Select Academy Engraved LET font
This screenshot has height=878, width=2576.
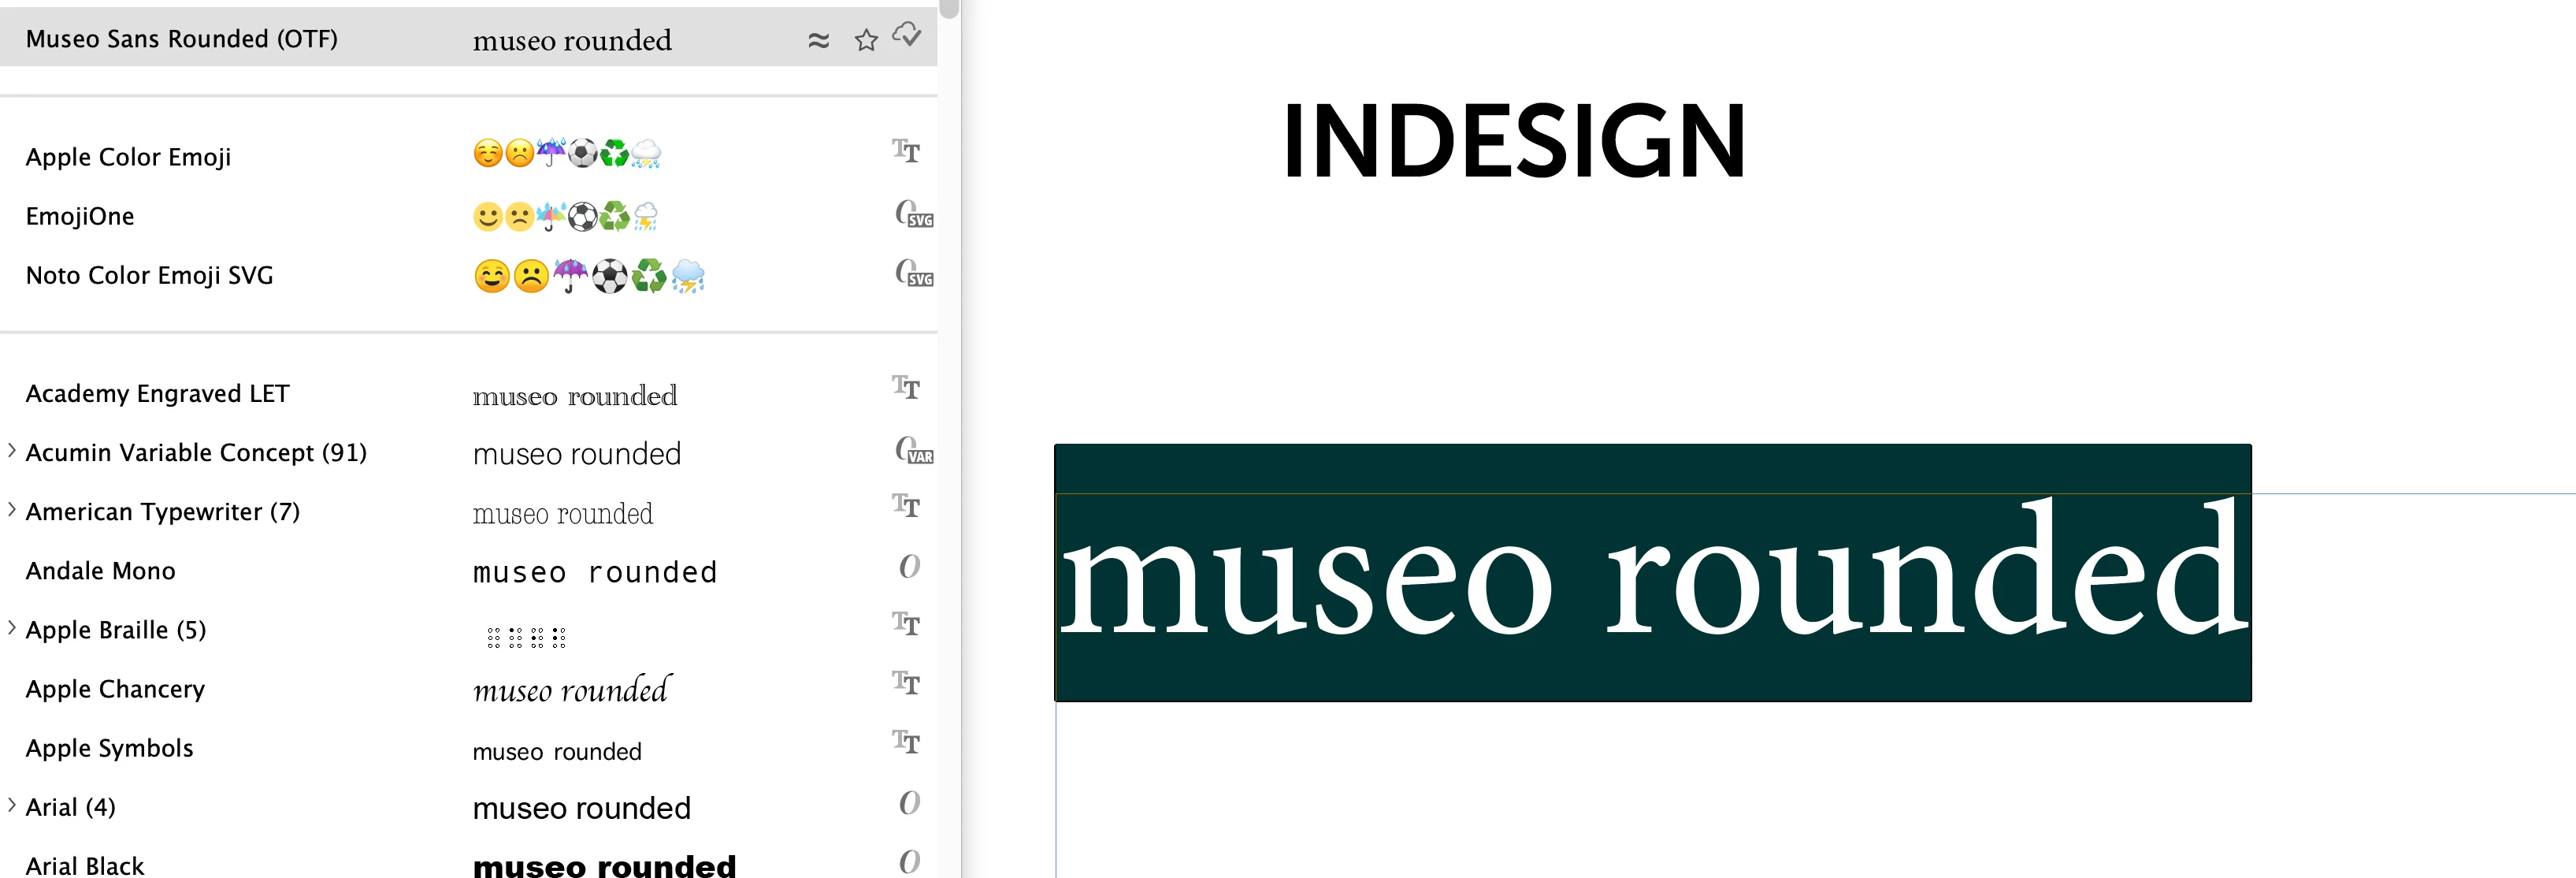[158, 393]
